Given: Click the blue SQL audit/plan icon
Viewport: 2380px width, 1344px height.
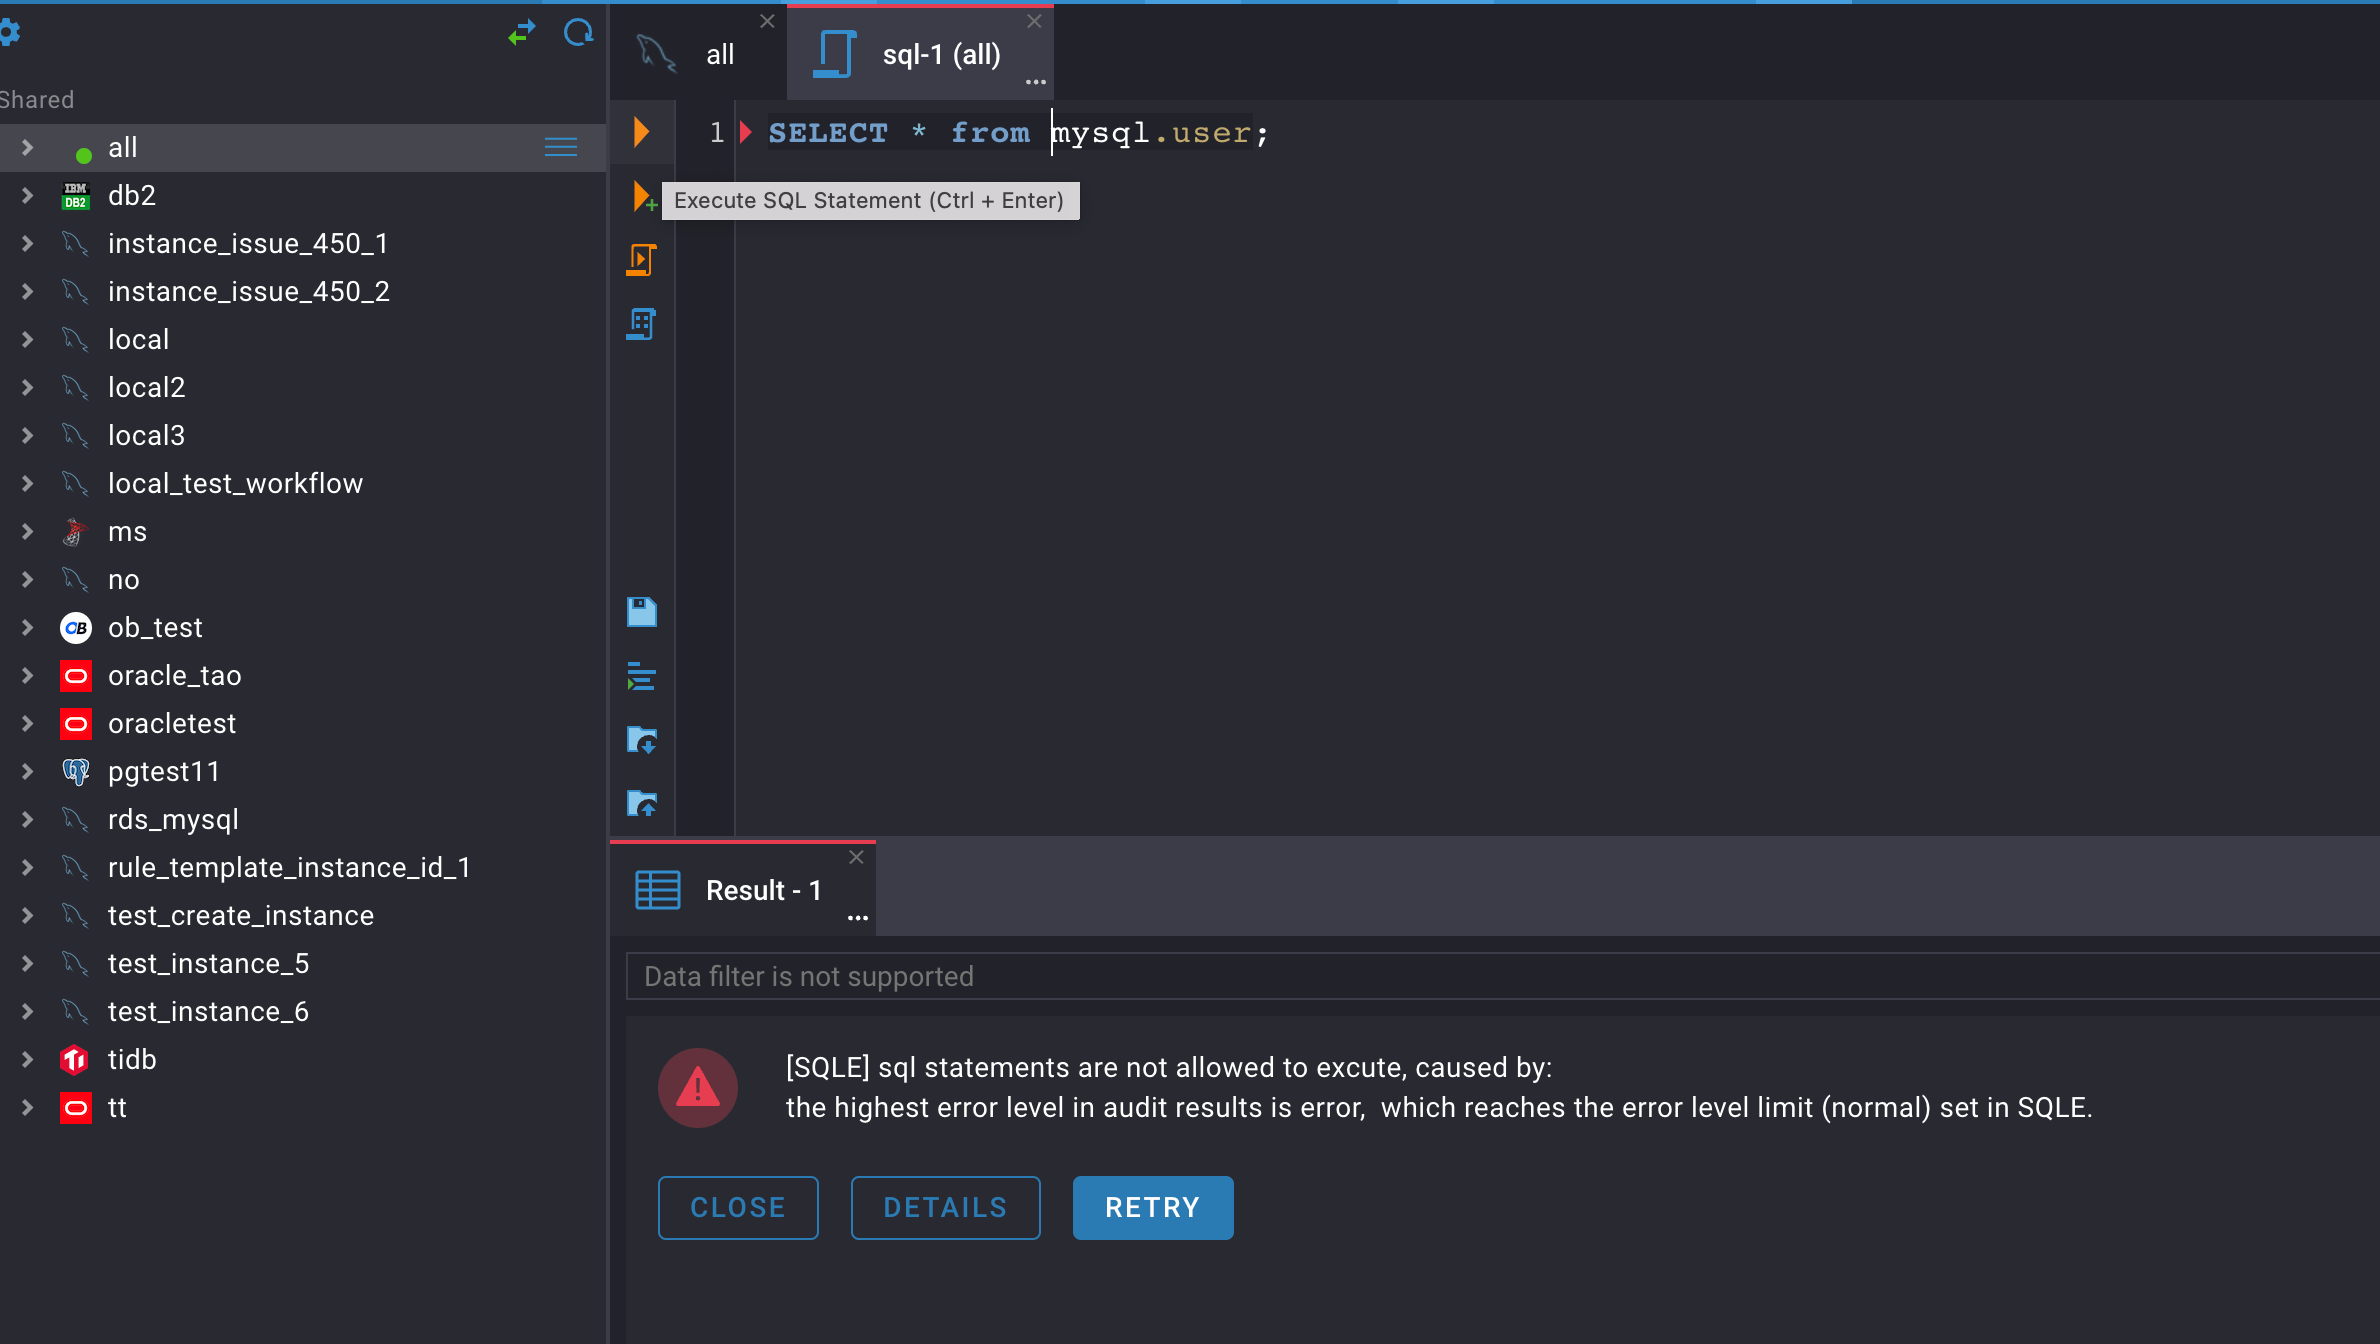Looking at the screenshot, I should point(642,323).
